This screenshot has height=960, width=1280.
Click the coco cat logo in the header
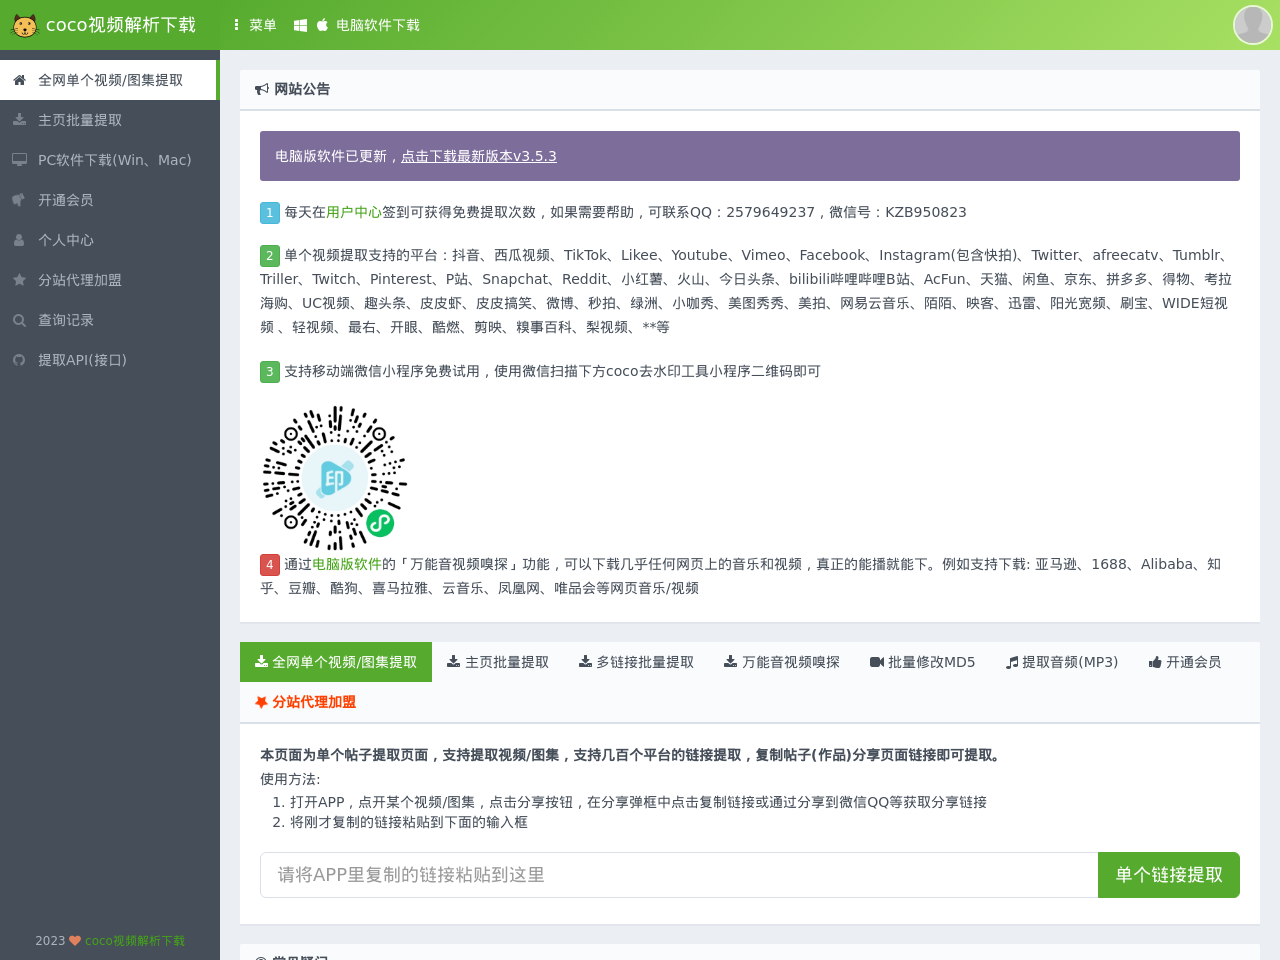coord(24,24)
